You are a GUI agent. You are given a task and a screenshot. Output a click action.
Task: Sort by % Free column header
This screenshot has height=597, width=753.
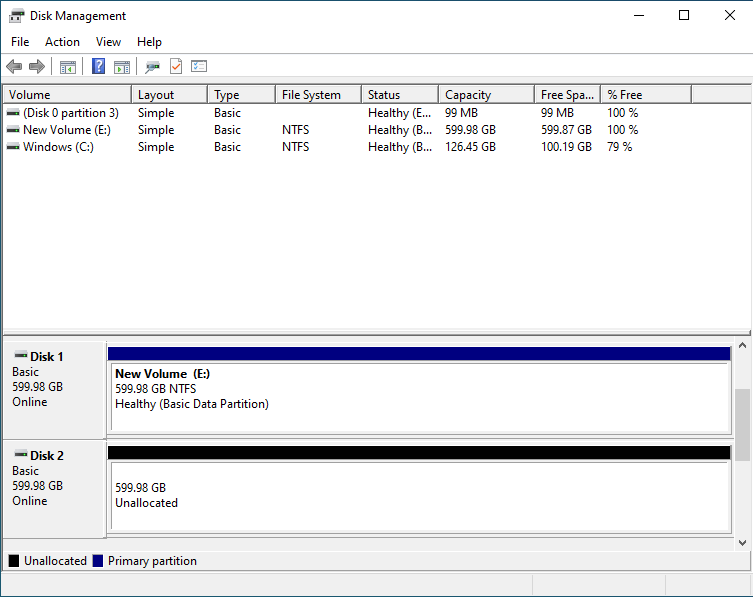pos(646,95)
